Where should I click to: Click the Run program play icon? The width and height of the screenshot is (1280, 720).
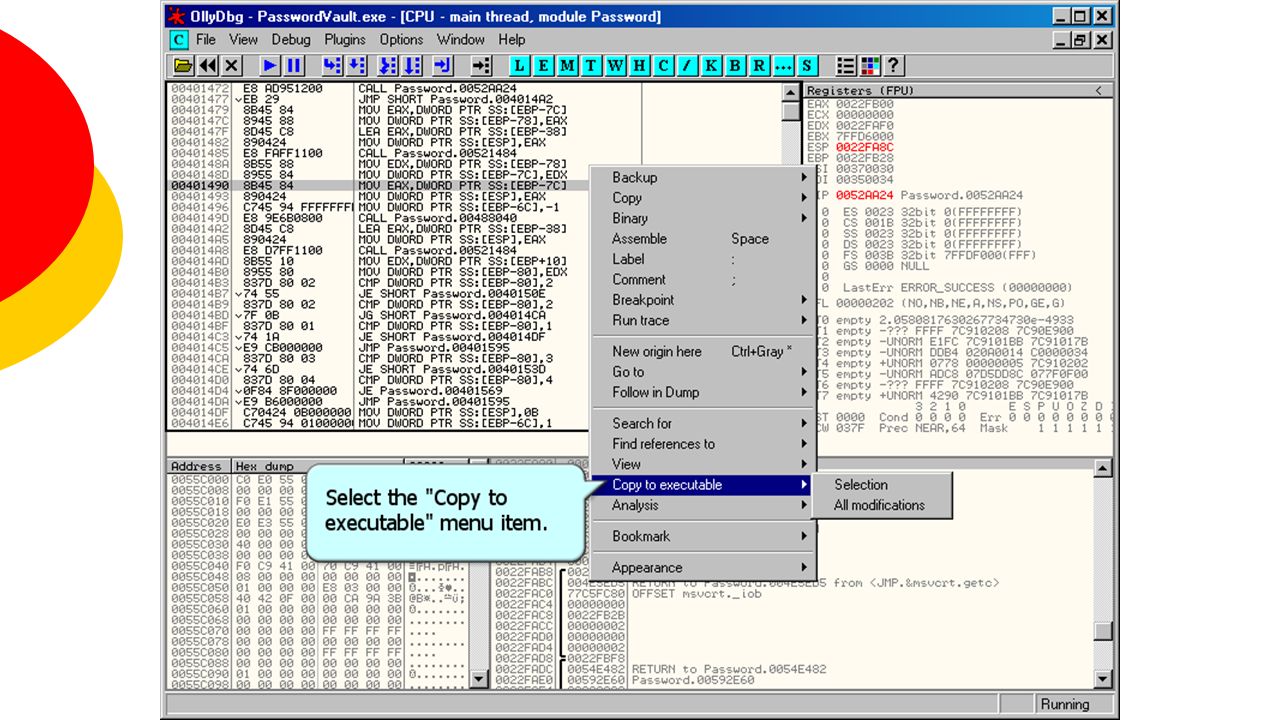tap(270, 66)
